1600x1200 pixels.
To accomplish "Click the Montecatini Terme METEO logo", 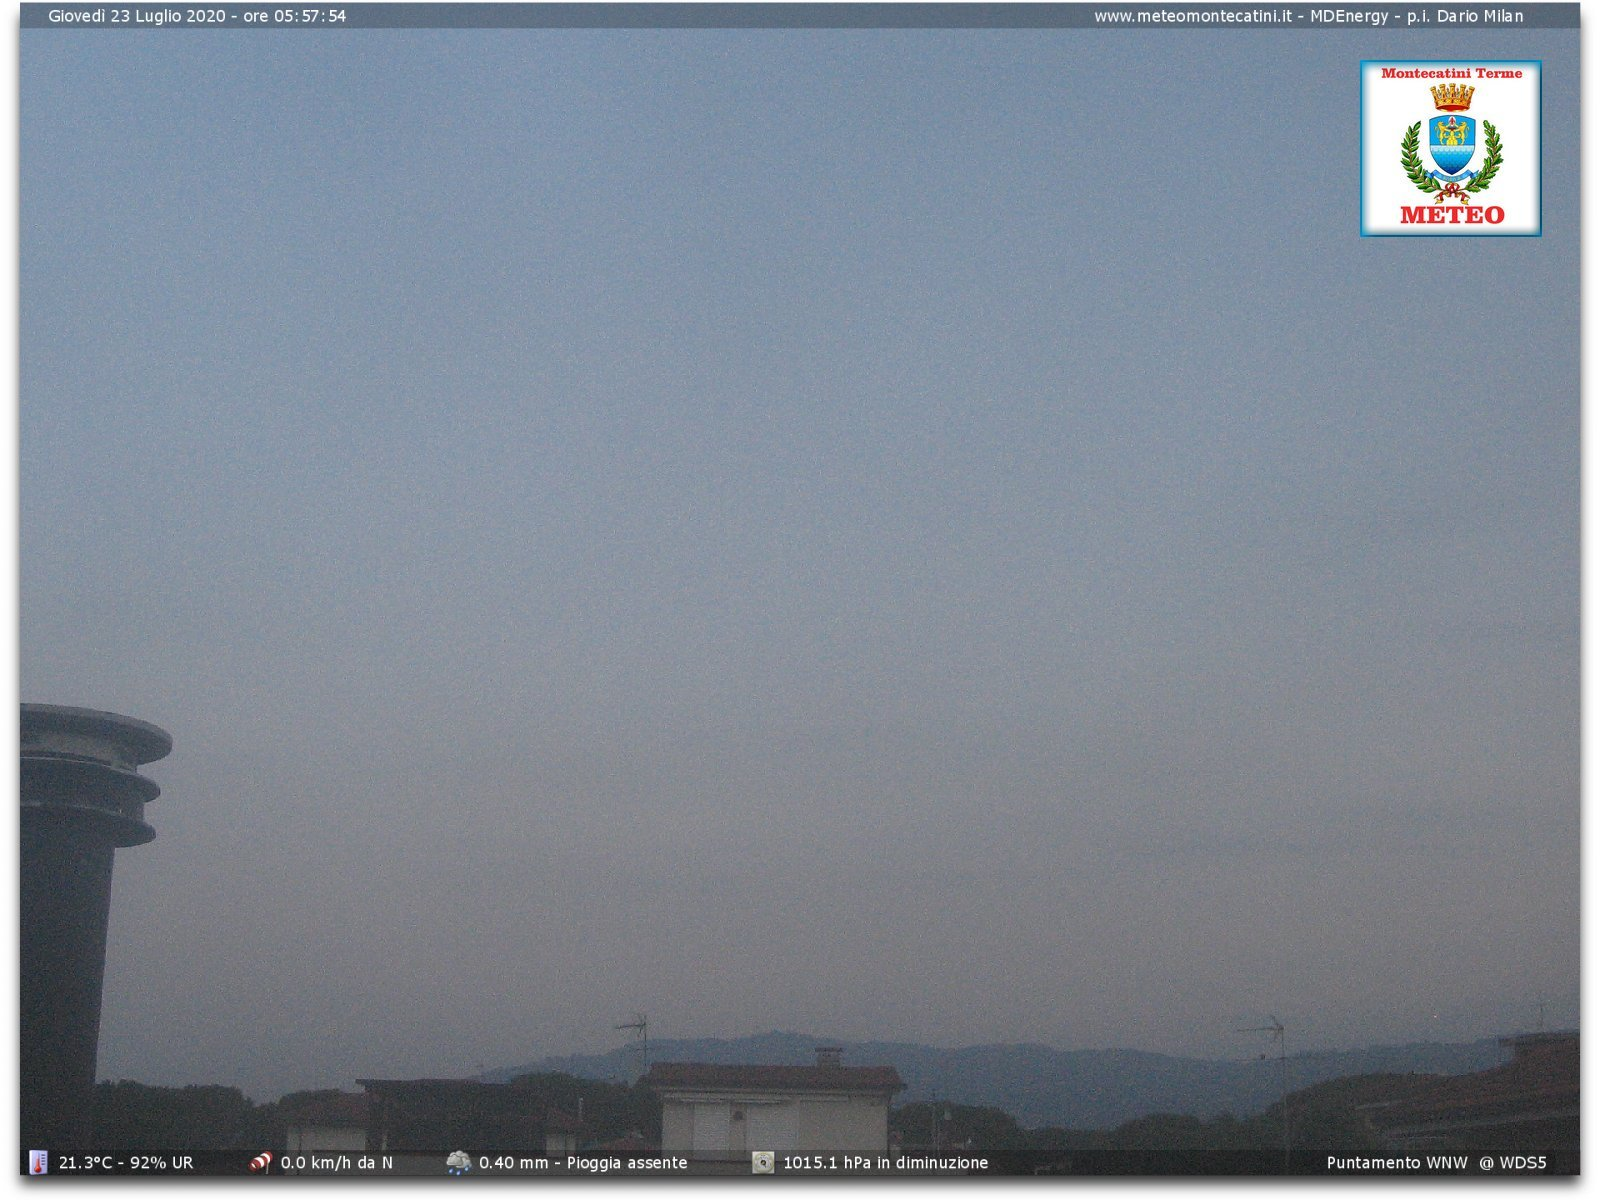I will pyautogui.click(x=1450, y=148).
